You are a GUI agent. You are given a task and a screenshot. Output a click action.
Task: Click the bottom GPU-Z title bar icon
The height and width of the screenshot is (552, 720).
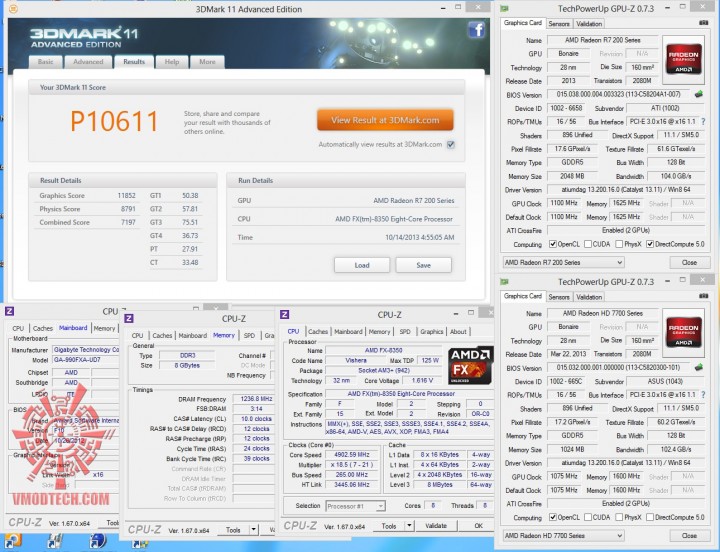click(x=505, y=282)
